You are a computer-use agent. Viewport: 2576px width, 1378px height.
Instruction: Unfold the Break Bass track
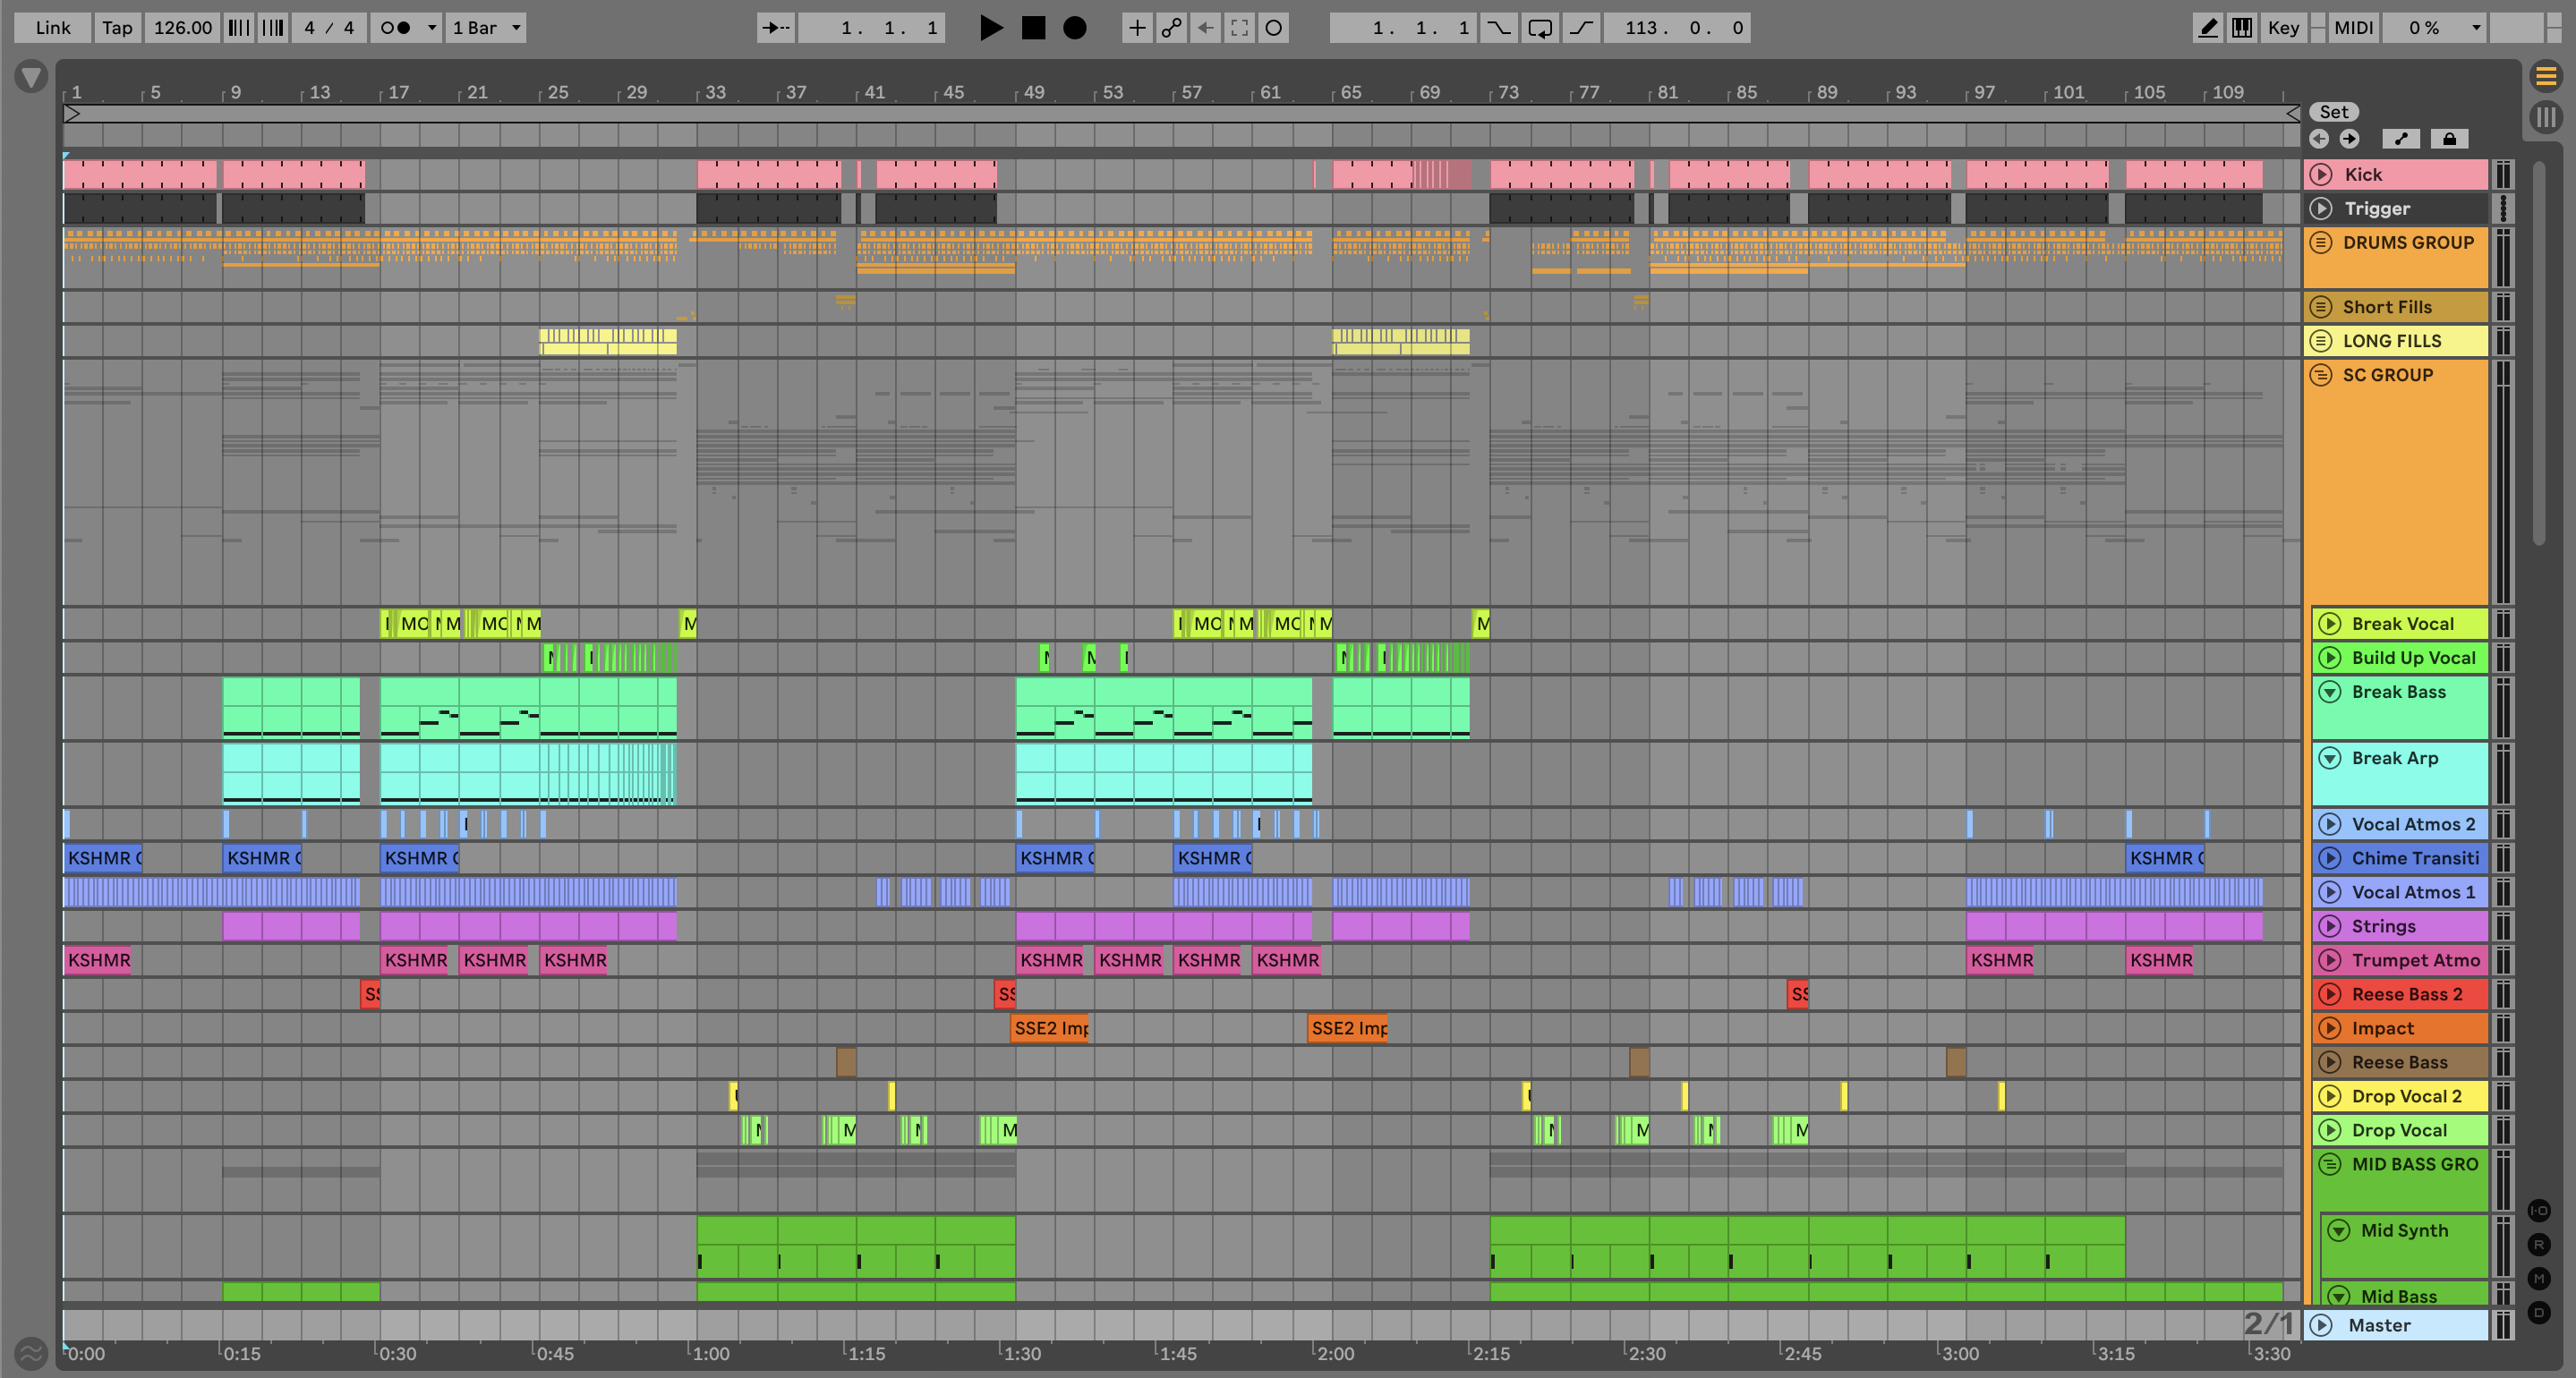(2330, 692)
